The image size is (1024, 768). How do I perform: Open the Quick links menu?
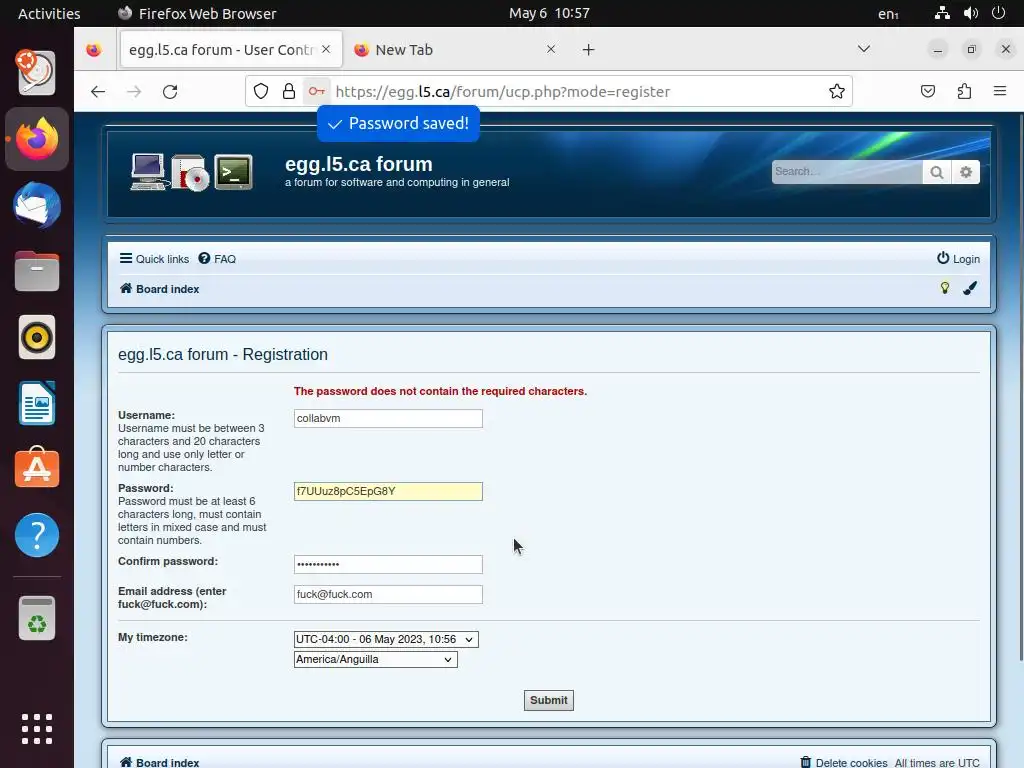tap(154, 259)
